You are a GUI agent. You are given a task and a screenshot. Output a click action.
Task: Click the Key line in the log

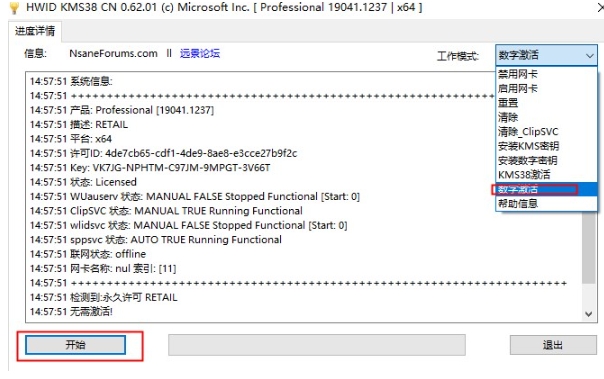(150, 168)
